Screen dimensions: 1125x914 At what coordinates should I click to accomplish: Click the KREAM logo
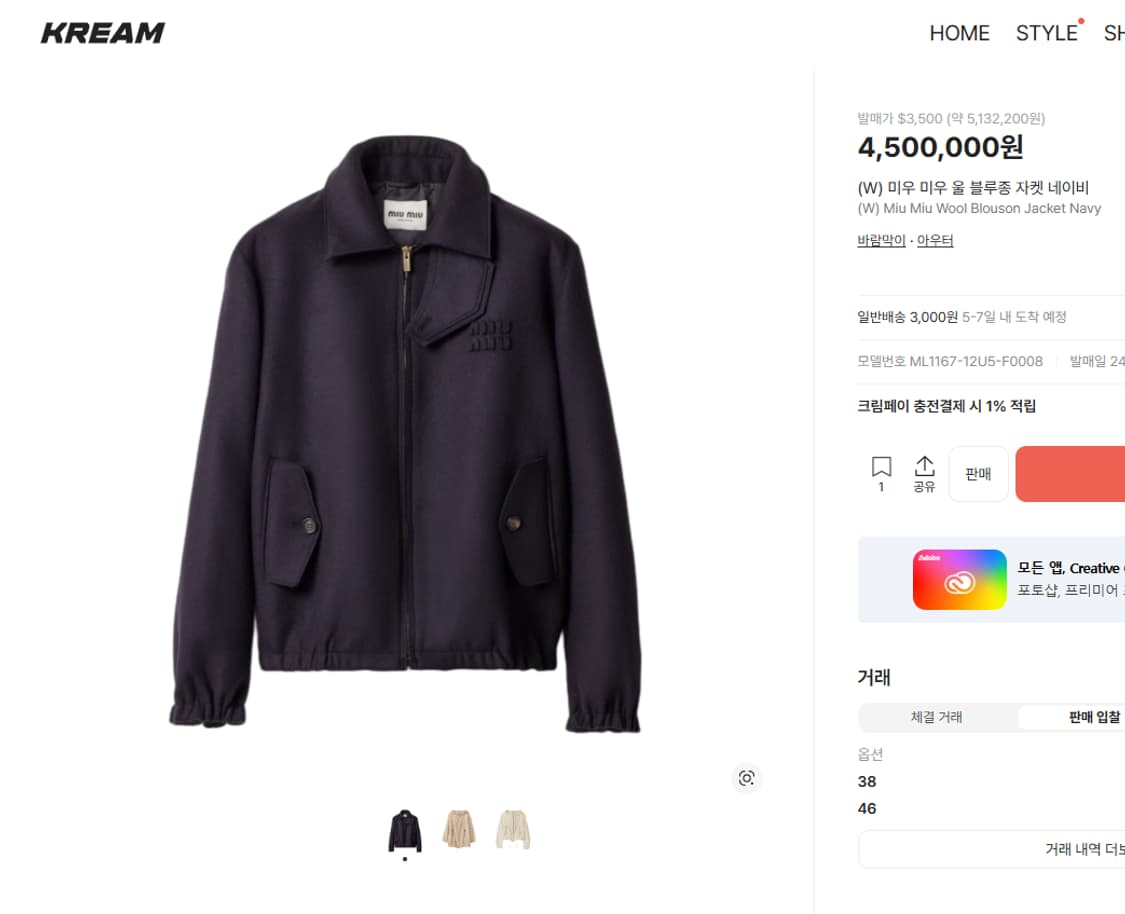103,33
